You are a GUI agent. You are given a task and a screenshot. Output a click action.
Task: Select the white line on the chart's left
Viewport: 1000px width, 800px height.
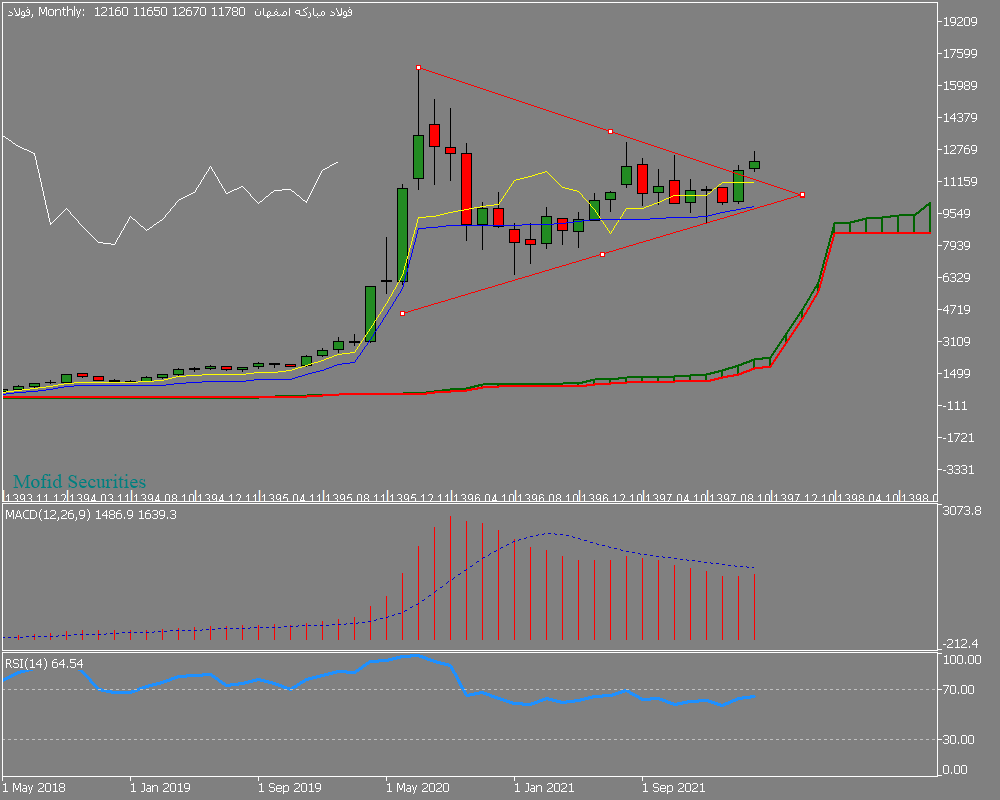170,191
